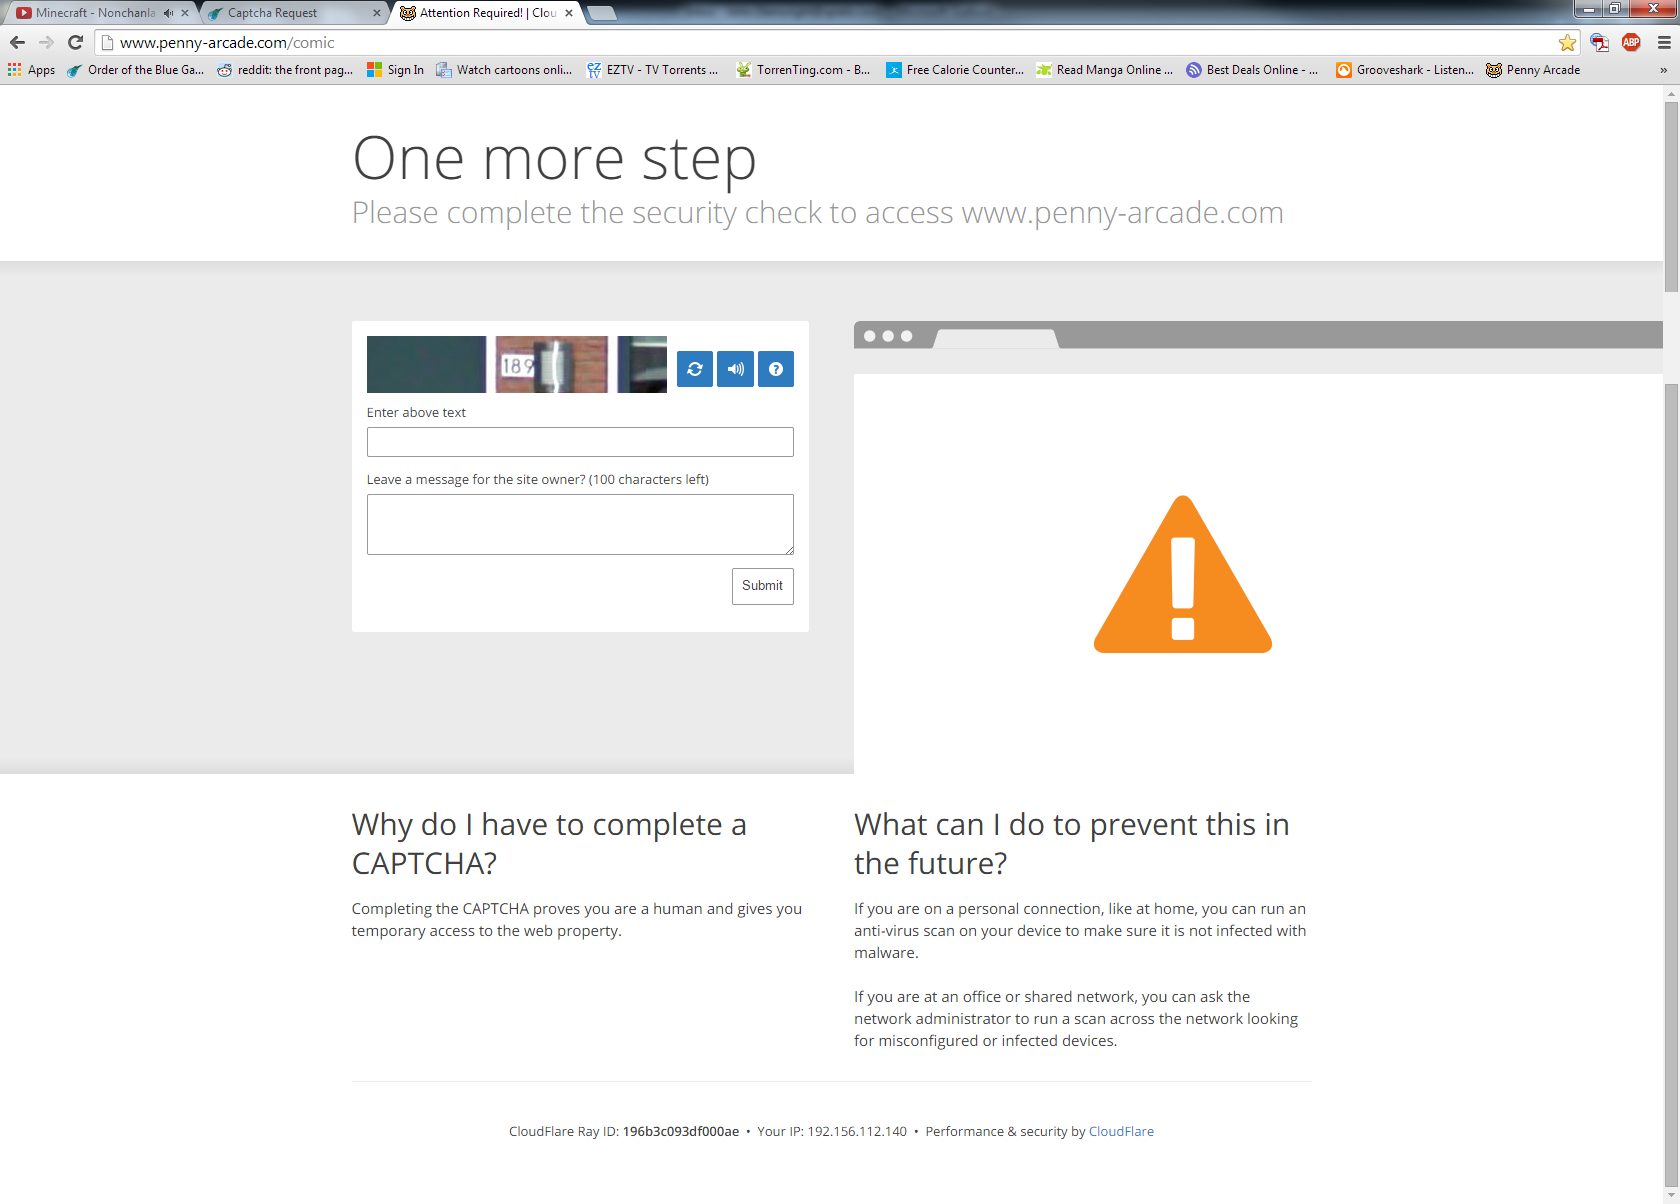Play the audio CAPTCHA challenge
Viewport: 1680px width, 1204px height.
pos(735,369)
